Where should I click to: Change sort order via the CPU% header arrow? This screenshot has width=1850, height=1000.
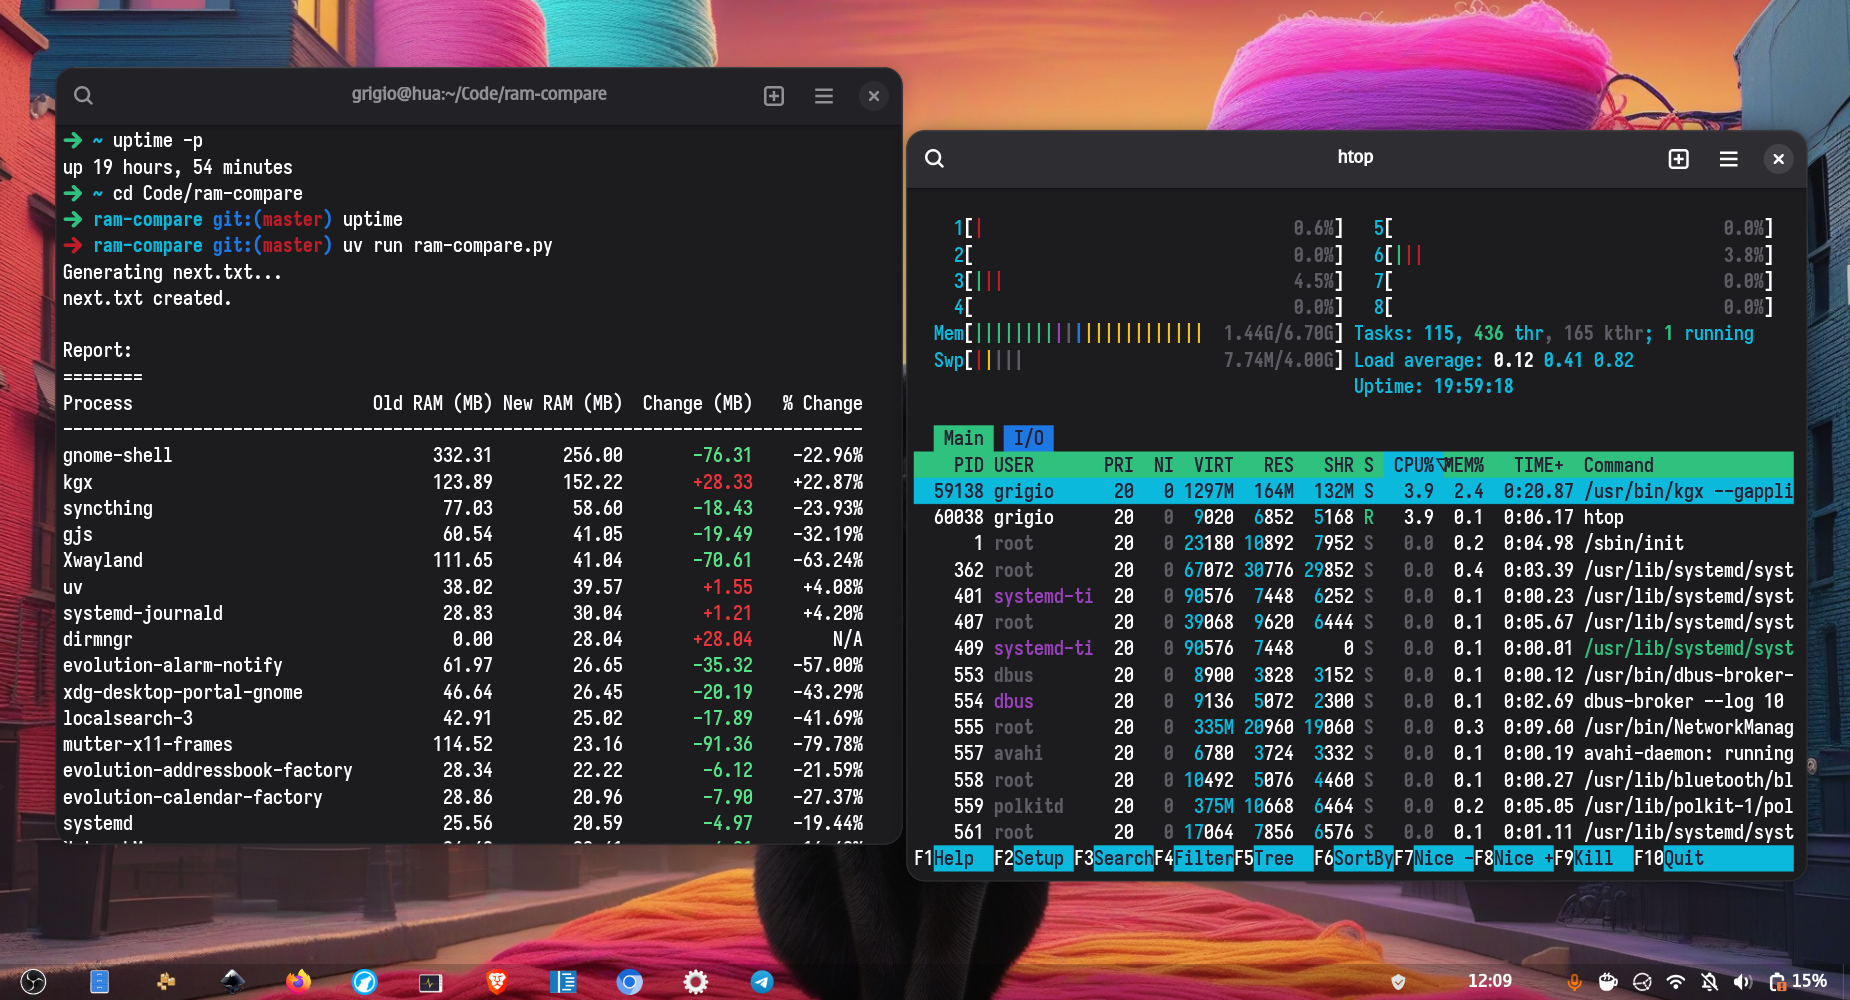click(x=1441, y=464)
